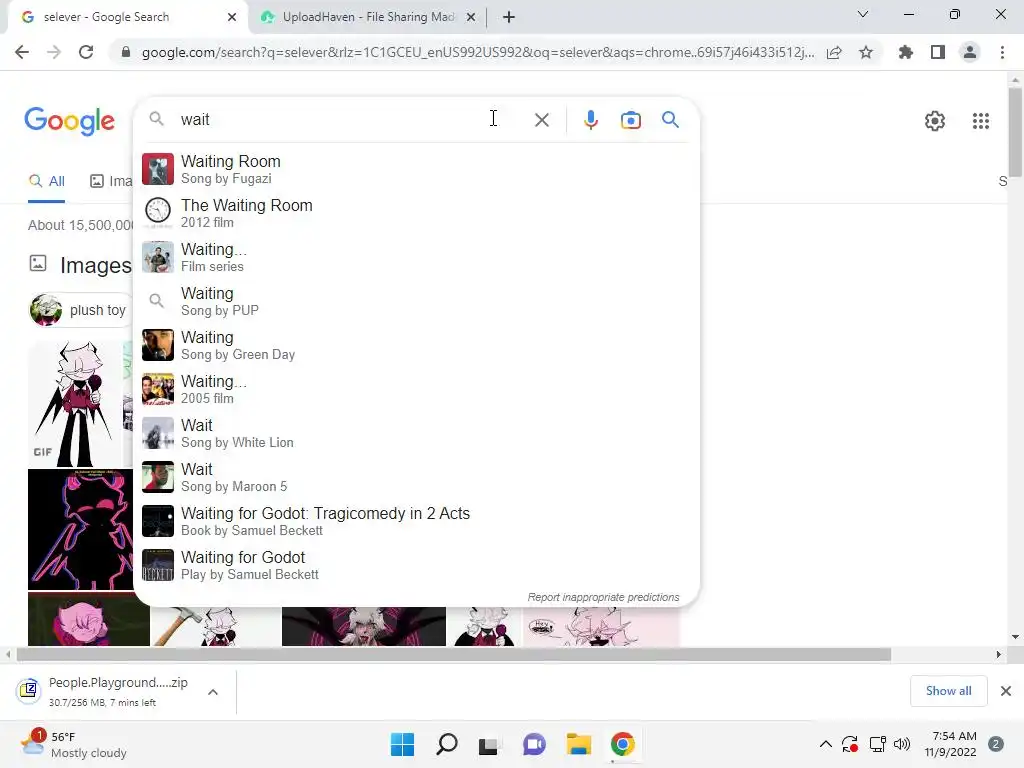
Task: Choose Waiting... Film series suggestion
Action: tap(416, 257)
